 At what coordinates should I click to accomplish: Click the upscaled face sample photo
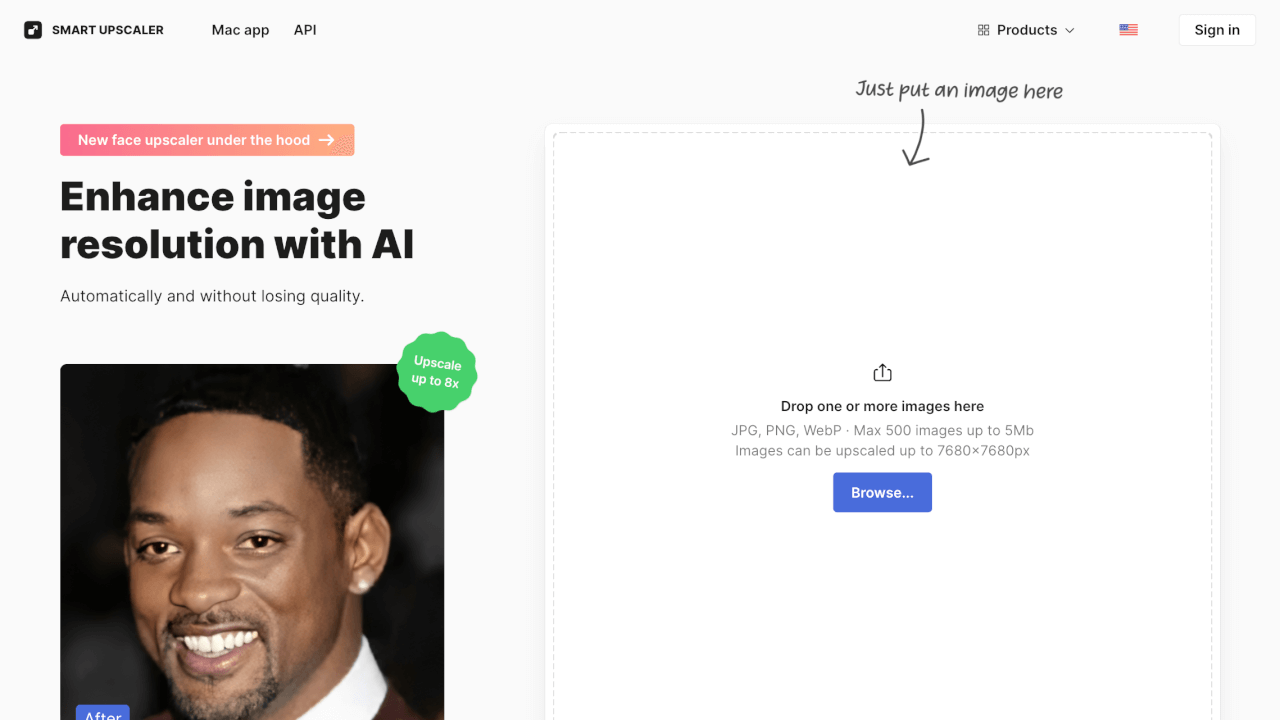point(252,541)
